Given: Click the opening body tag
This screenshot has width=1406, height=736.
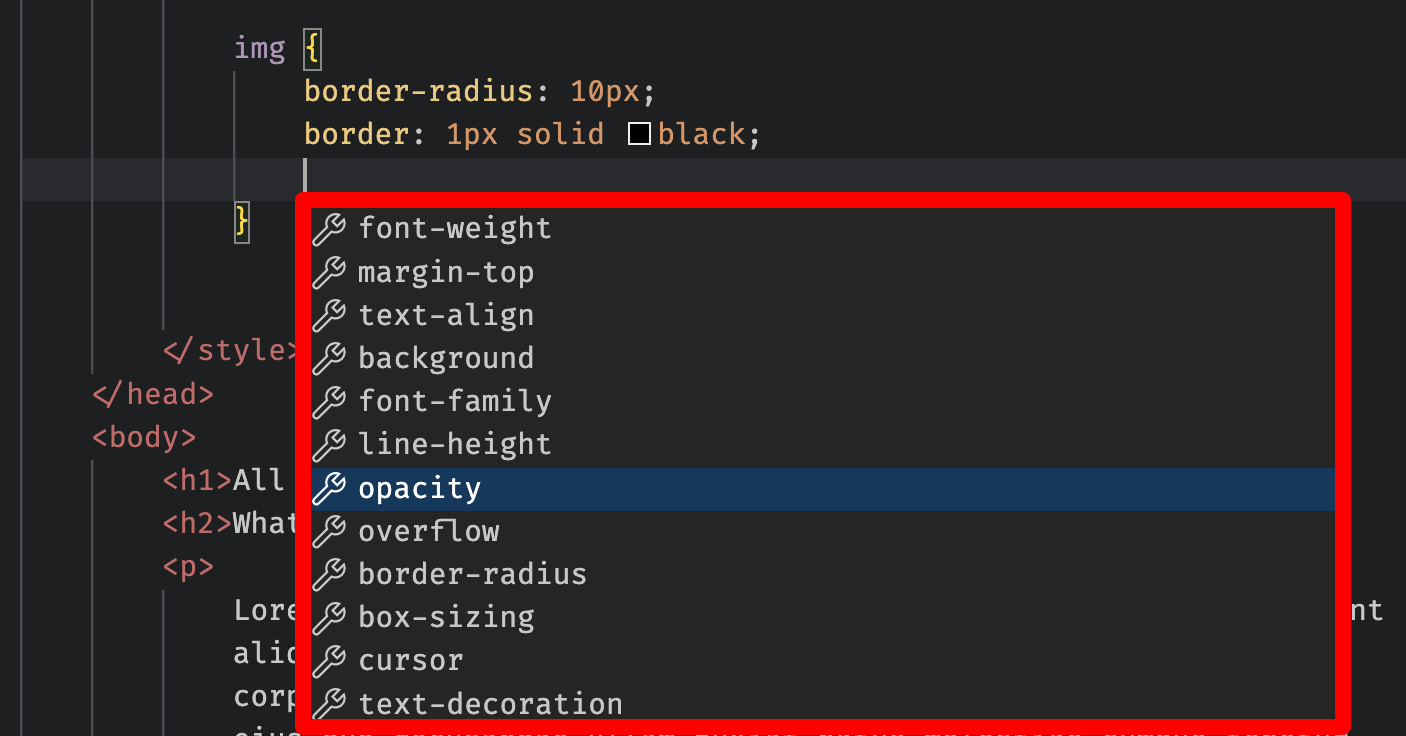Looking at the screenshot, I should [x=144, y=438].
